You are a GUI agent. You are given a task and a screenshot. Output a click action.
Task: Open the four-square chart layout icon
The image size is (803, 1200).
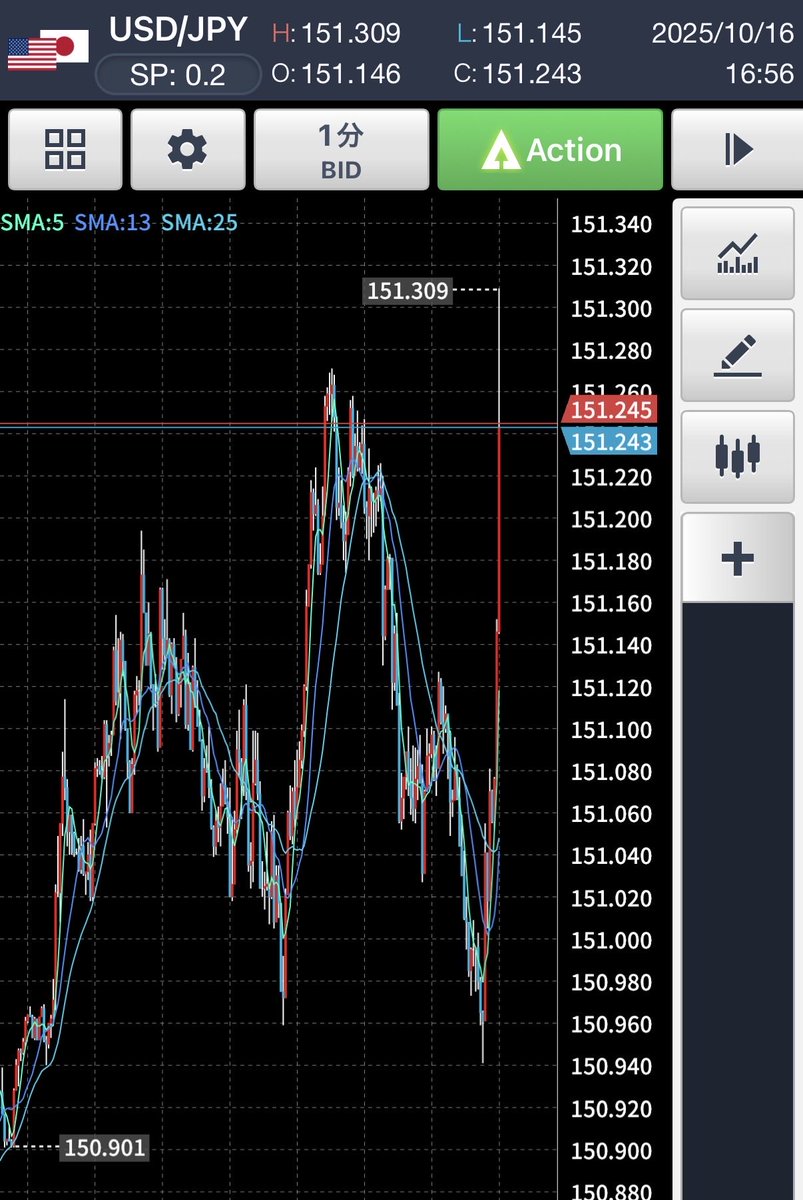click(x=65, y=150)
